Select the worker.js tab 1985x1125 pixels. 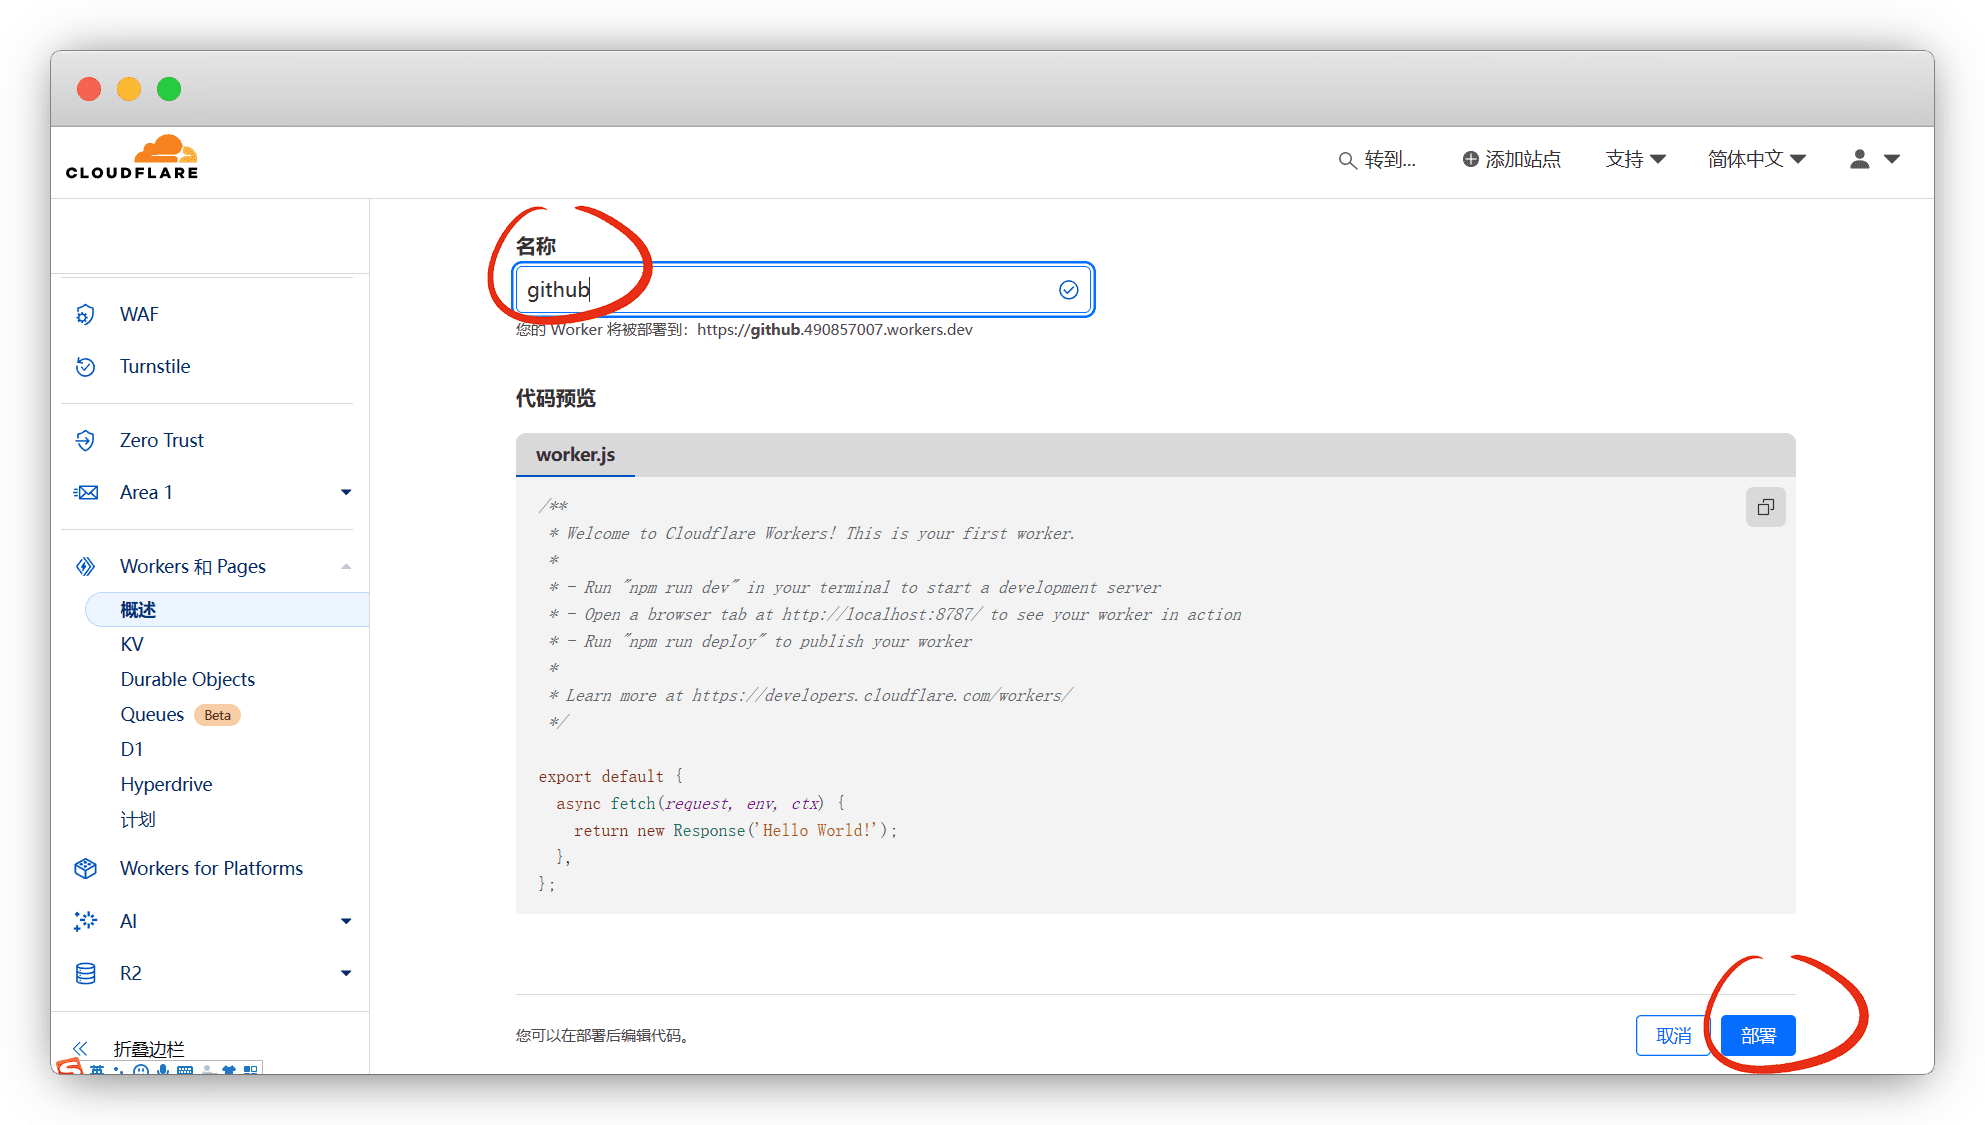tap(575, 455)
